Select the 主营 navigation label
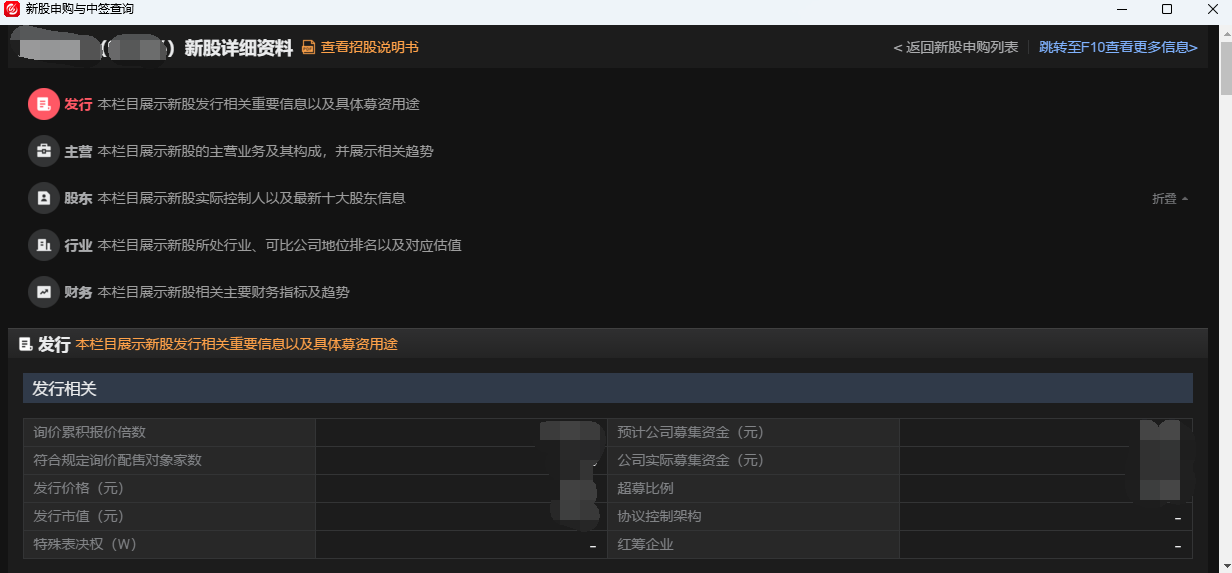 pyautogui.click(x=78, y=151)
